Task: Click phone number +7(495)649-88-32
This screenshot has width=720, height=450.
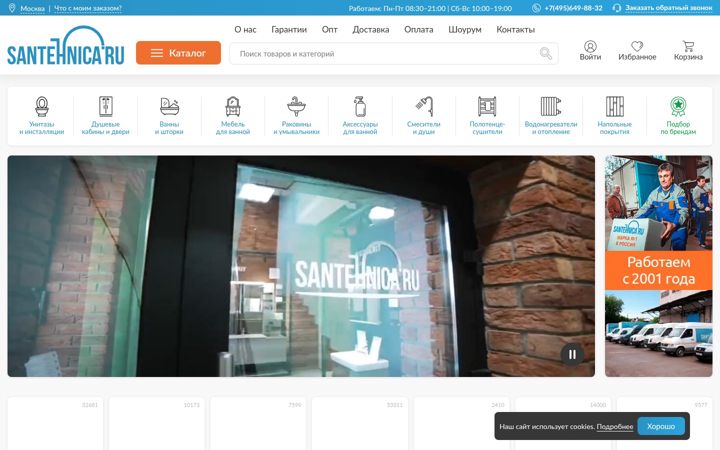Action: coord(573,8)
